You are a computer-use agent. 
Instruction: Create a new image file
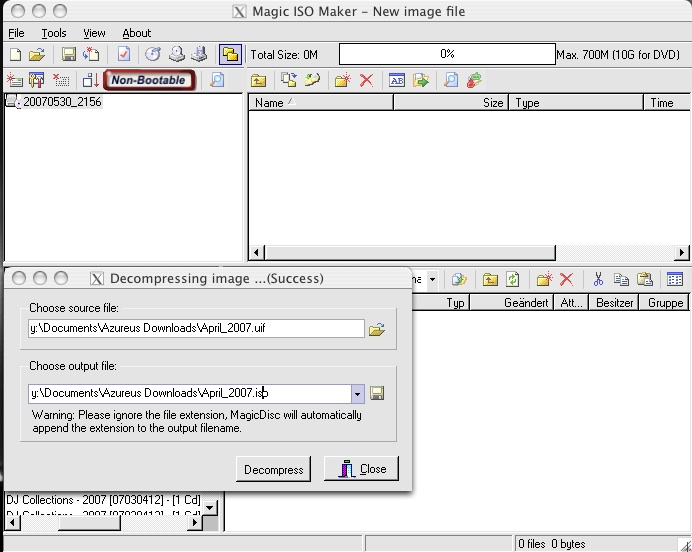point(15,54)
